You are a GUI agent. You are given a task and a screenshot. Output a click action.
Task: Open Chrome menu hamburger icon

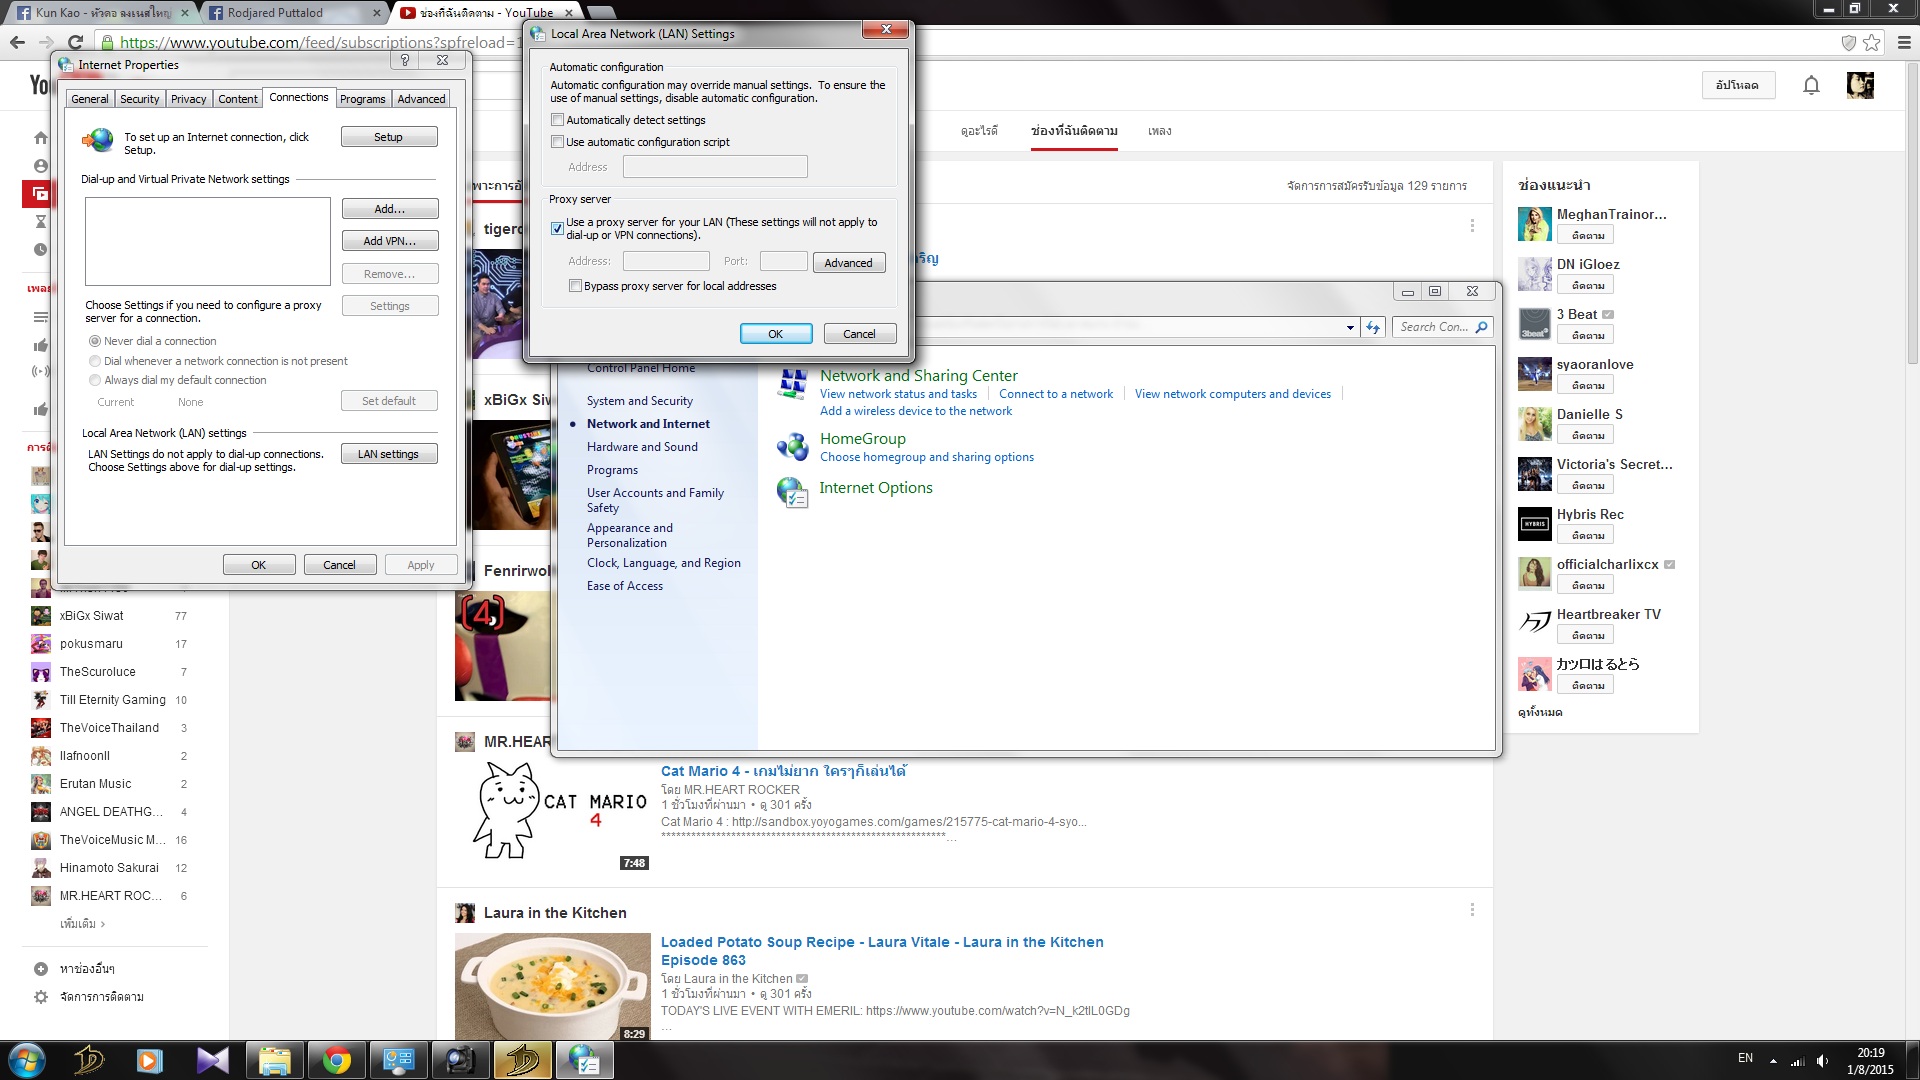(x=1904, y=42)
